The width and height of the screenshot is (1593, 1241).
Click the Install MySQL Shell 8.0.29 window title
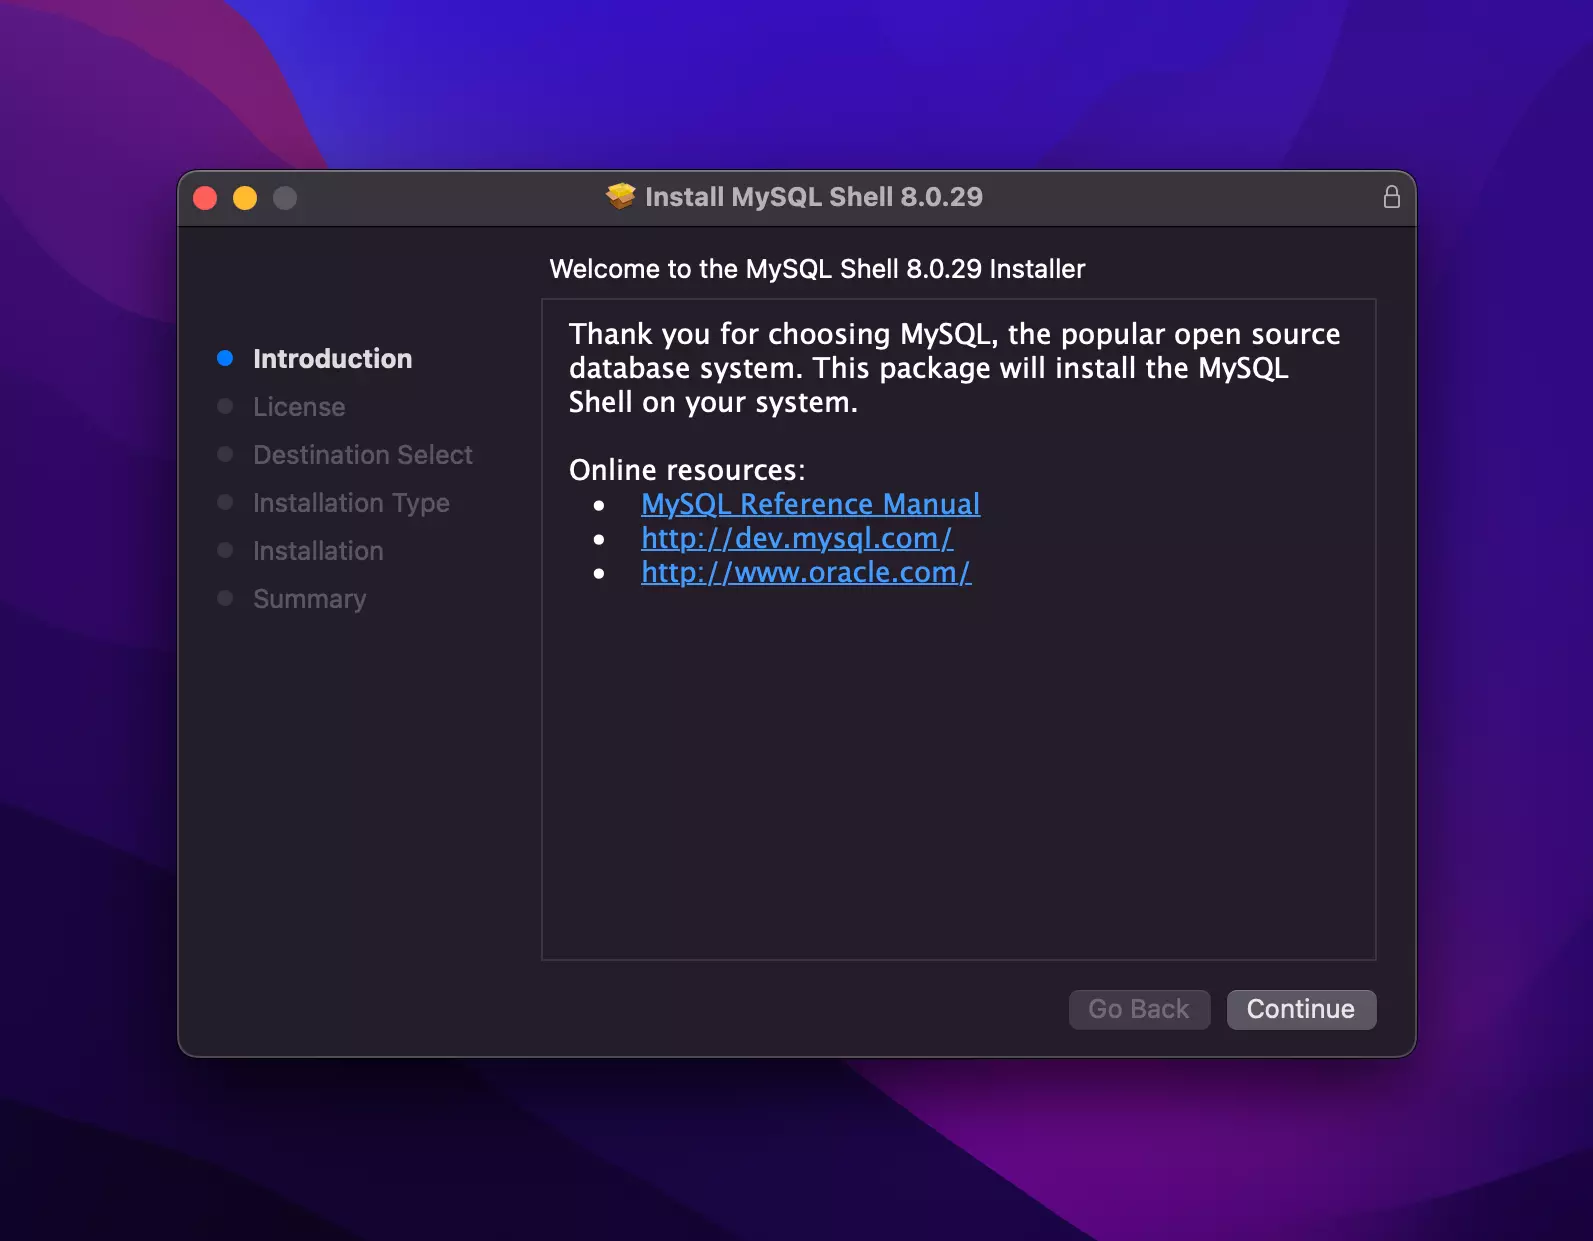(x=813, y=197)
